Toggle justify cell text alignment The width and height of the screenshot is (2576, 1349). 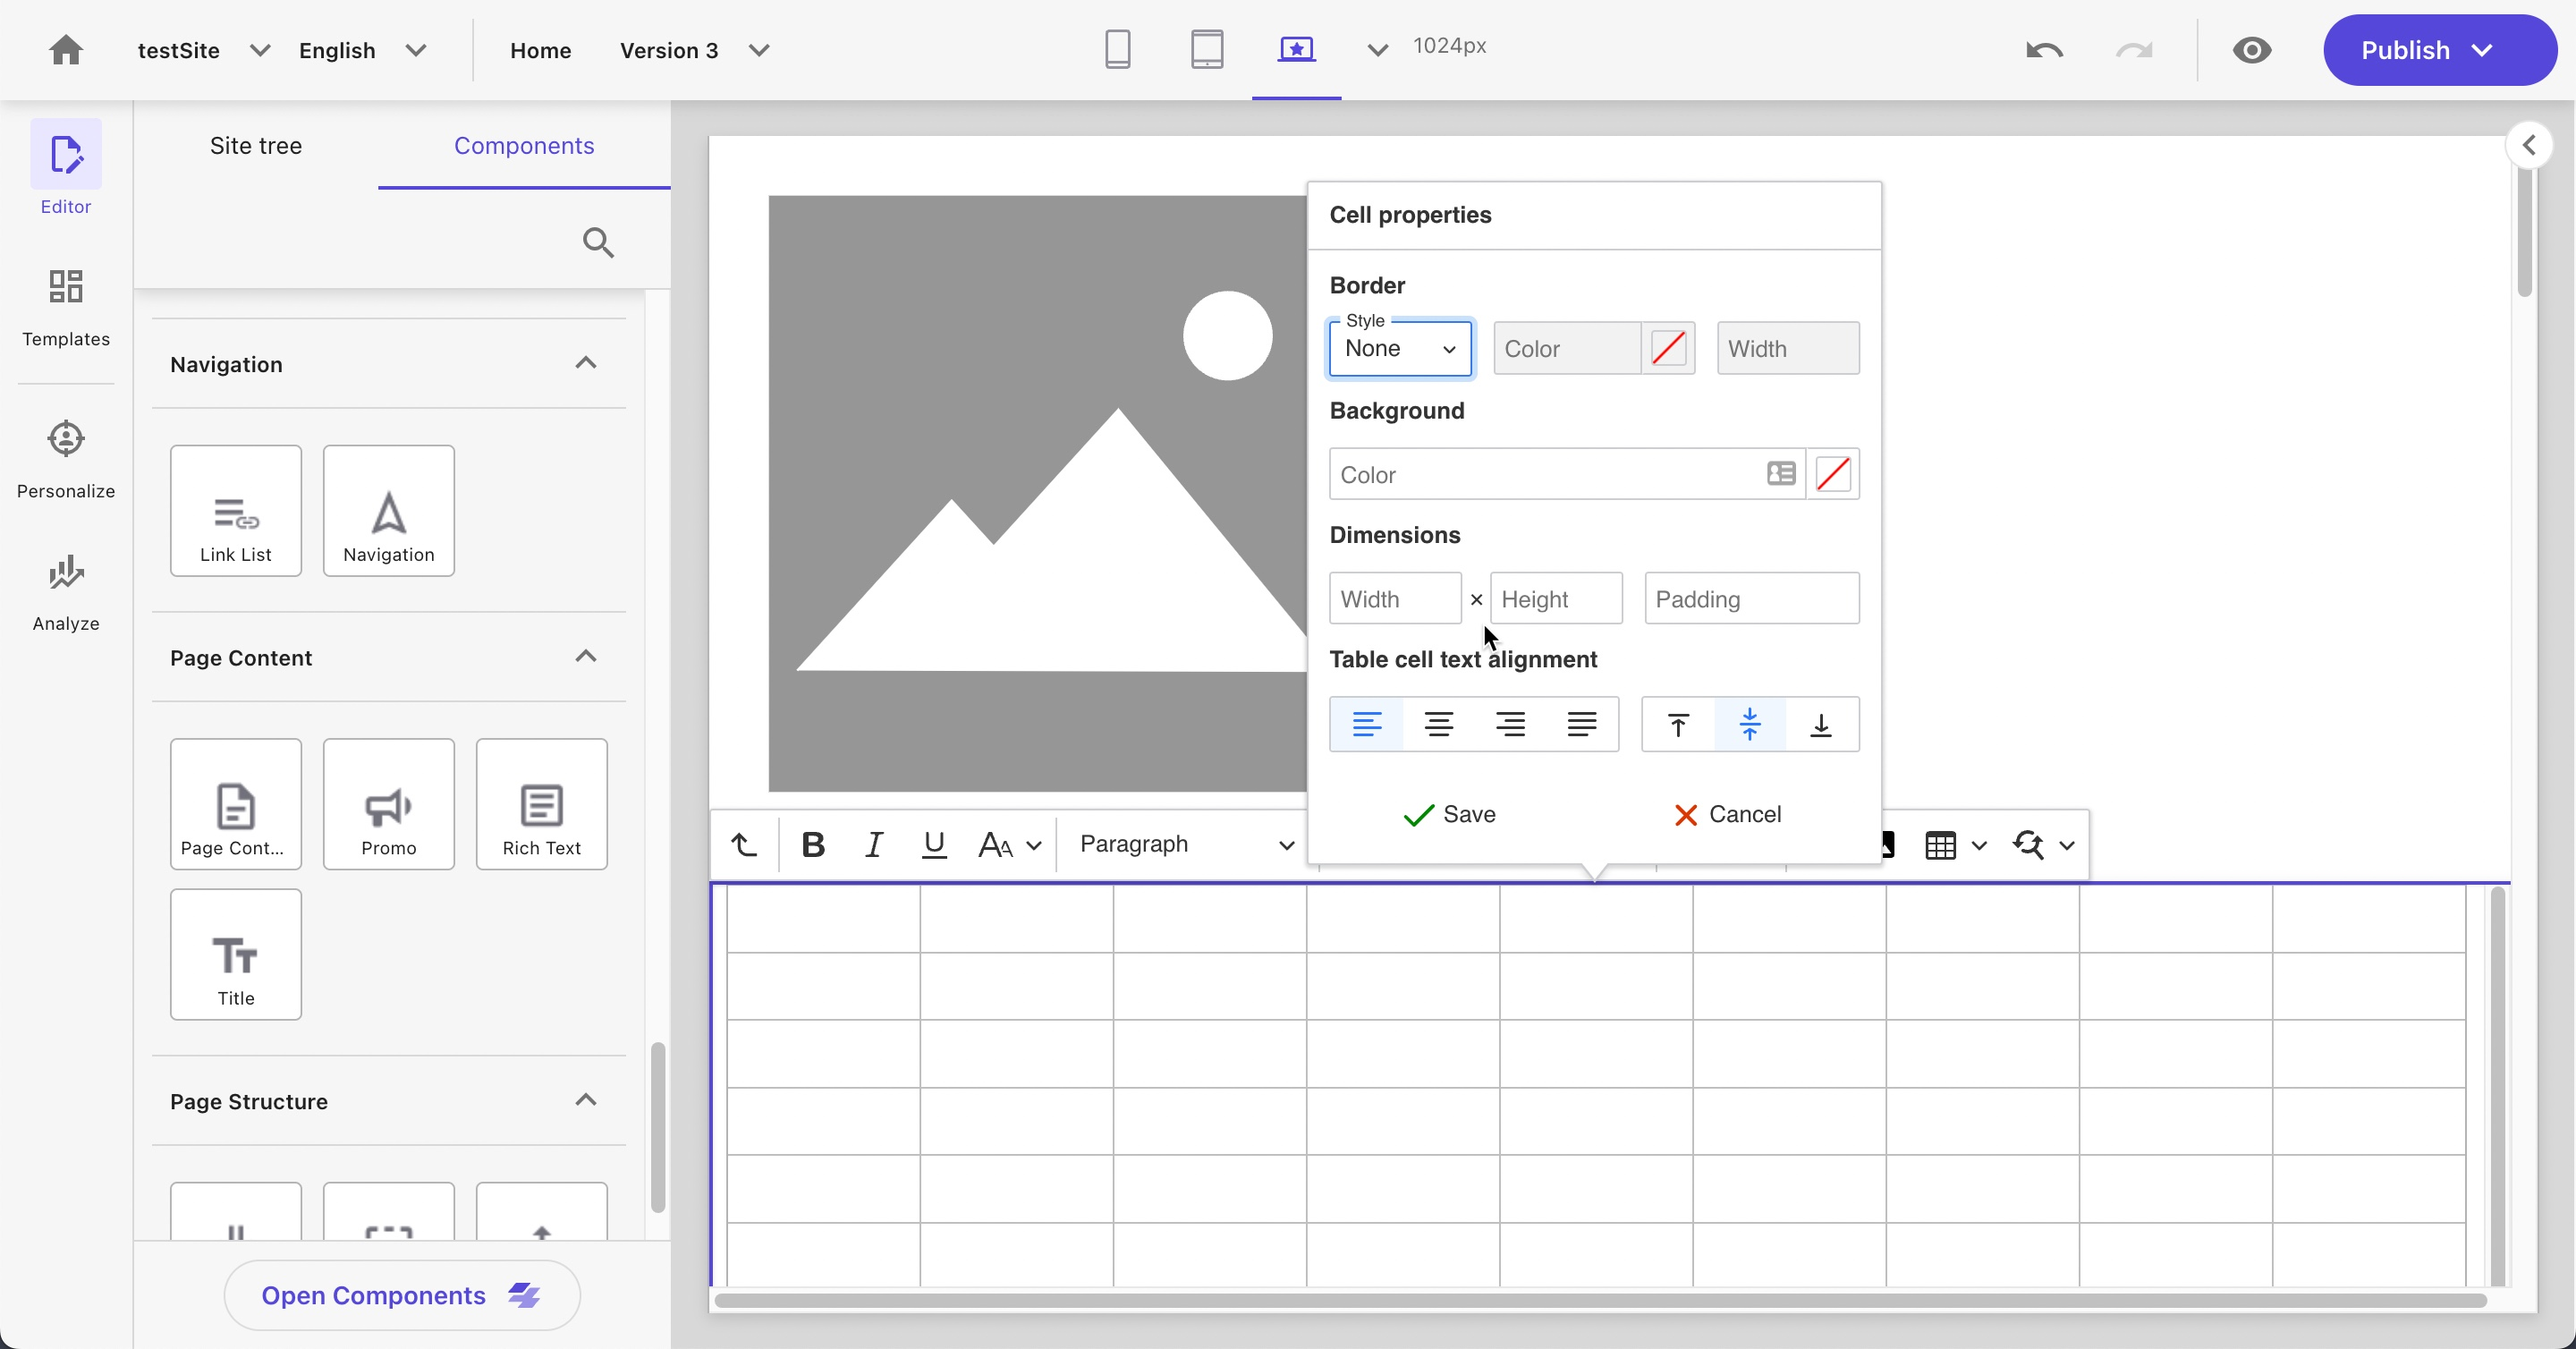(x=1581, y=724)
